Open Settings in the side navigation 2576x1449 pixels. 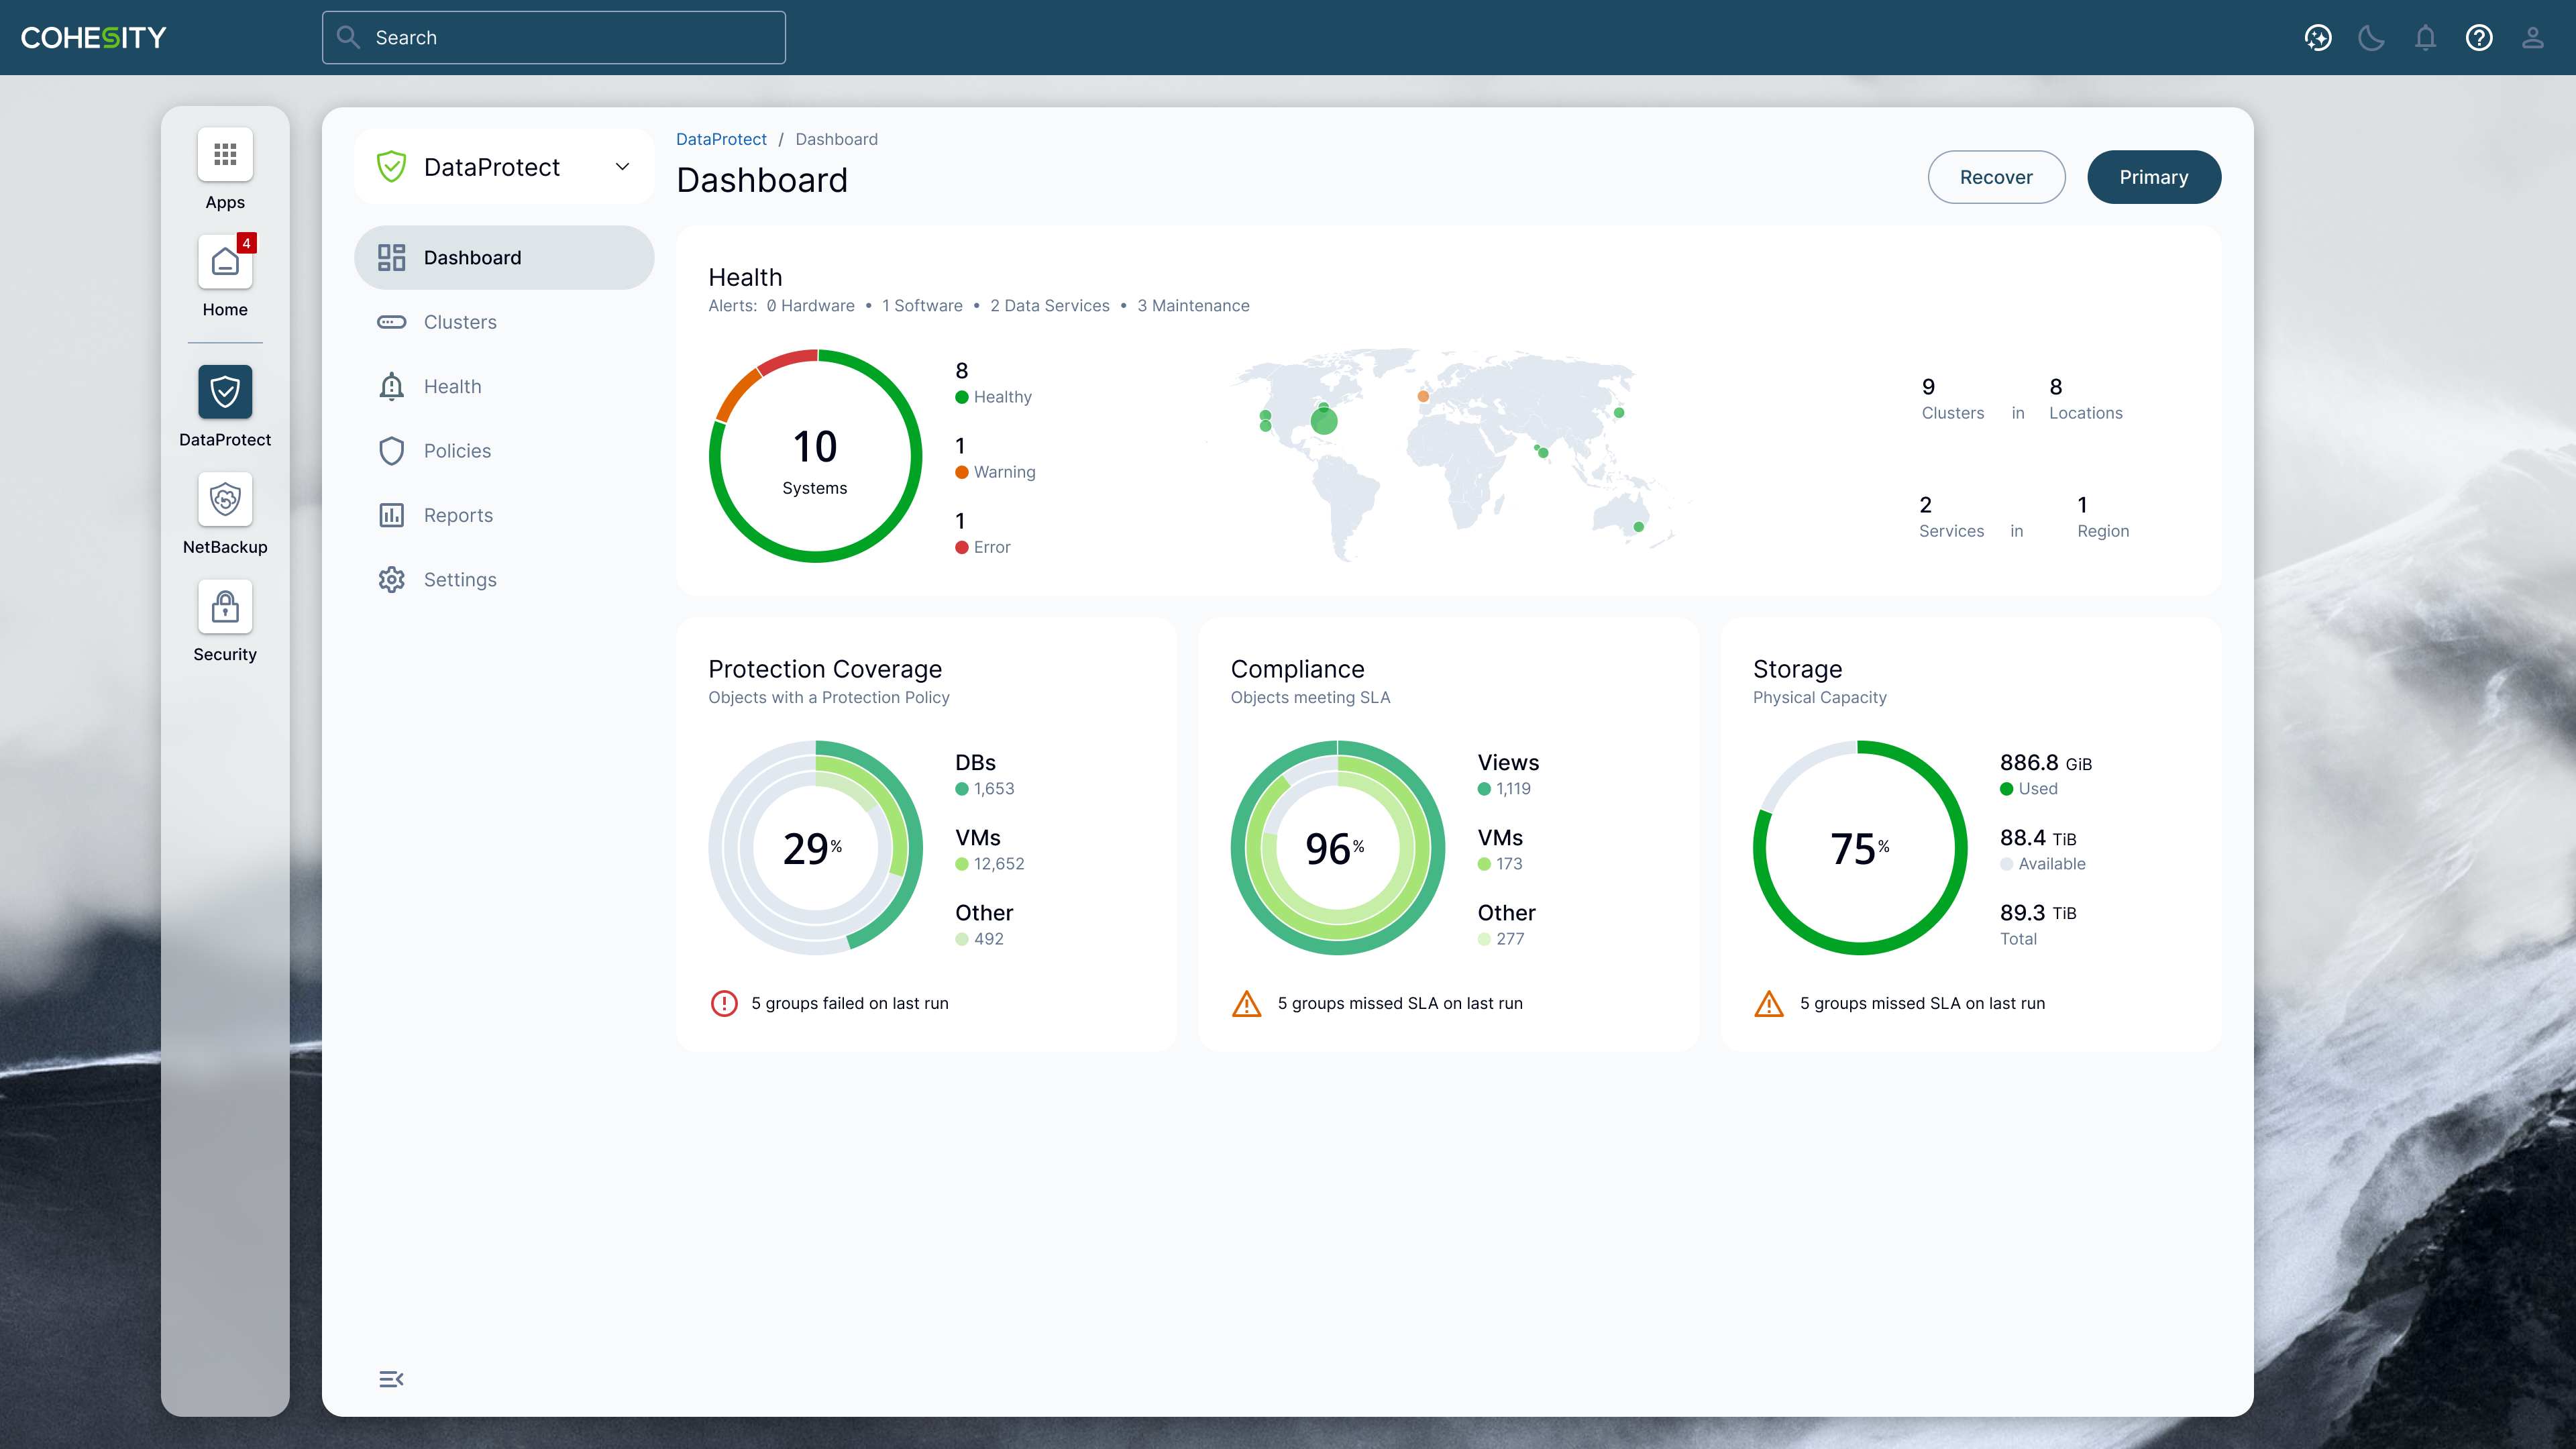(x=504, y=580)
